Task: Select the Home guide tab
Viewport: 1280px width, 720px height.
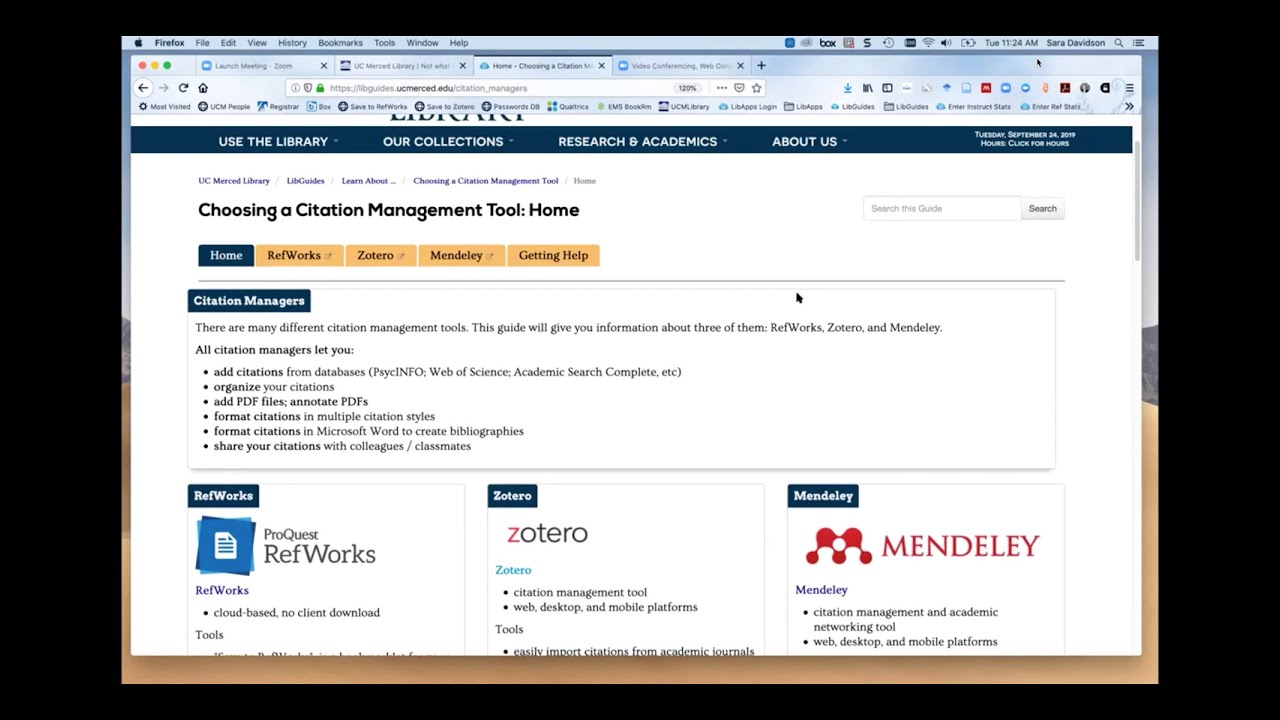Action: point(226,255)
